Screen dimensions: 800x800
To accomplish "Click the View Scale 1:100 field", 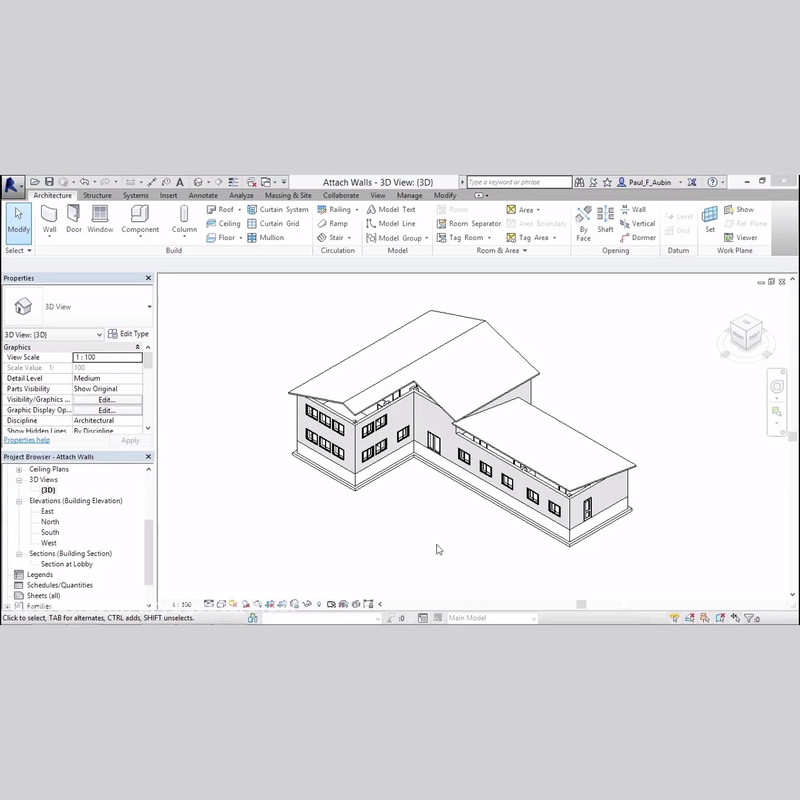I will (x=107, y=357).
